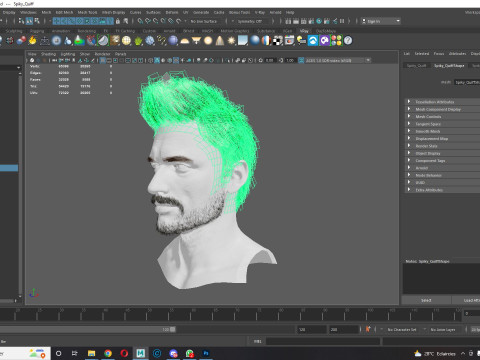Click the mesh name input field
The image size is (480, 360).
point(467,82)
